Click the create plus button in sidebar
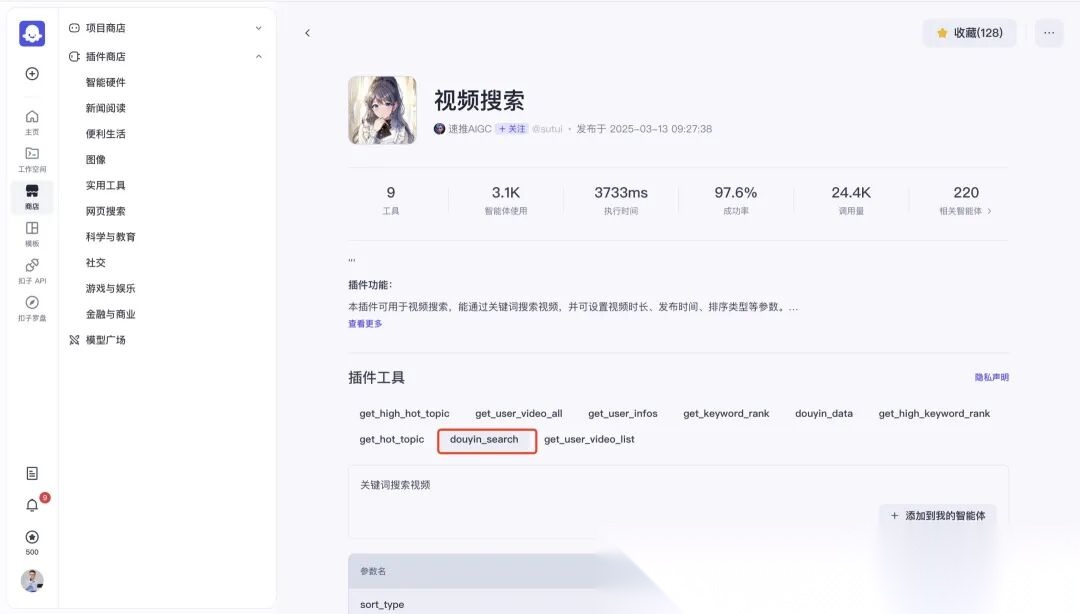1080x614 pixels. click(31, 74)
